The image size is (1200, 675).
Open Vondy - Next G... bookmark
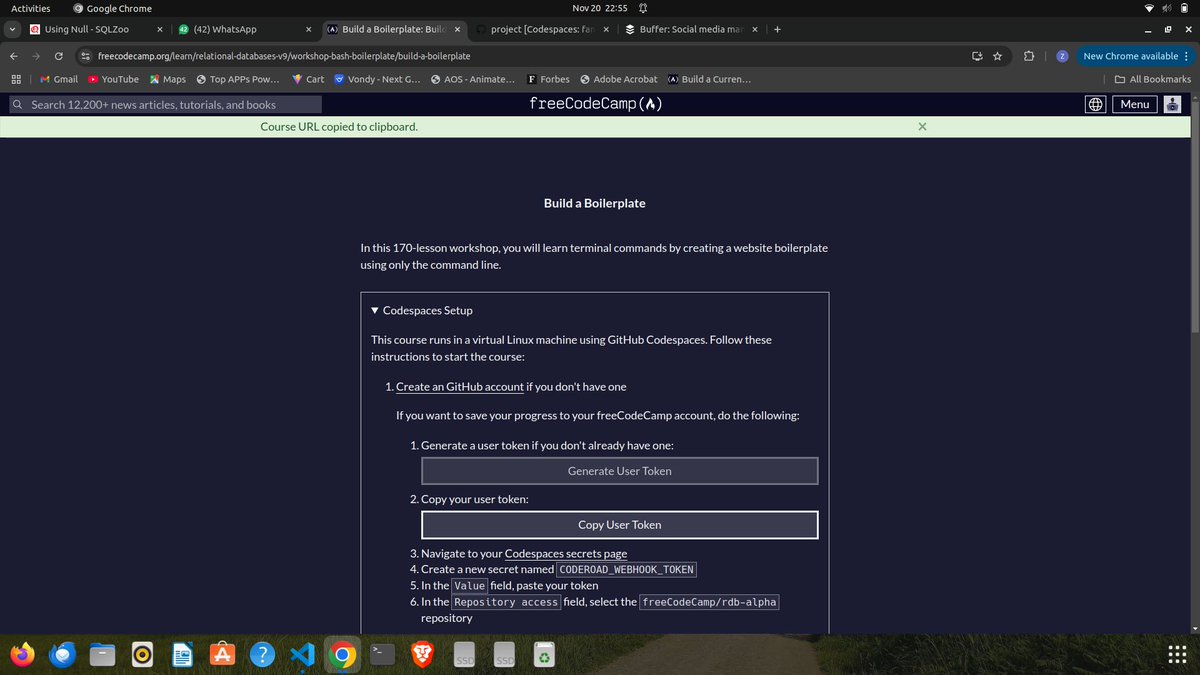(377, 79)
